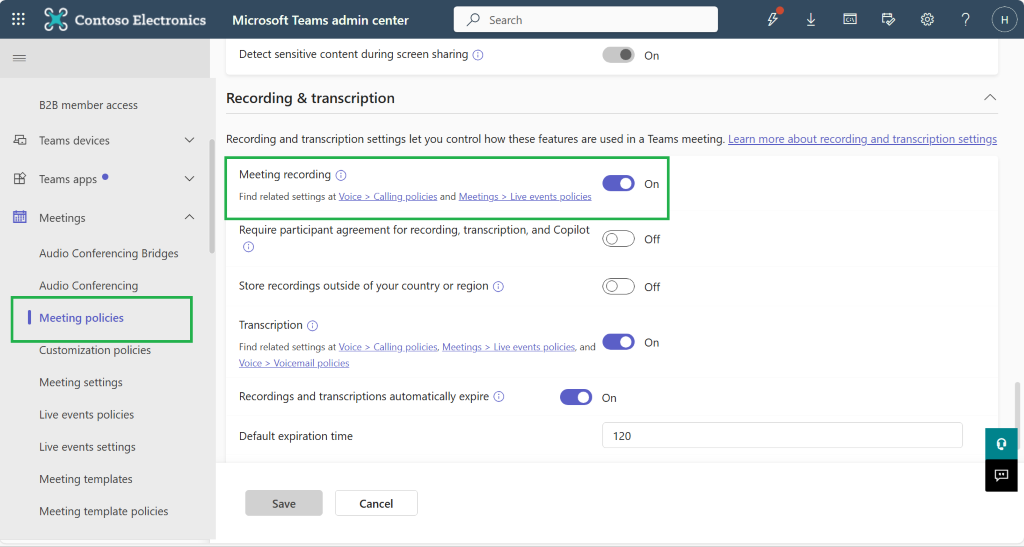Show info for Require participant agreement
Image resolution: width=1024 pixels, height=547 pixels.
click(x=248, y=247)
